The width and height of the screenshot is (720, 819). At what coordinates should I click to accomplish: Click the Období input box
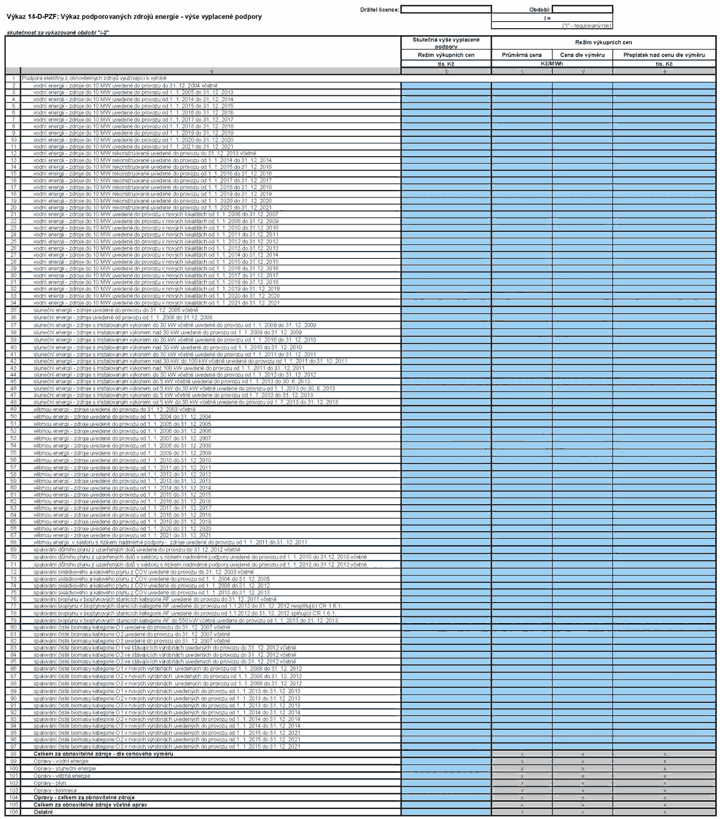582,9
